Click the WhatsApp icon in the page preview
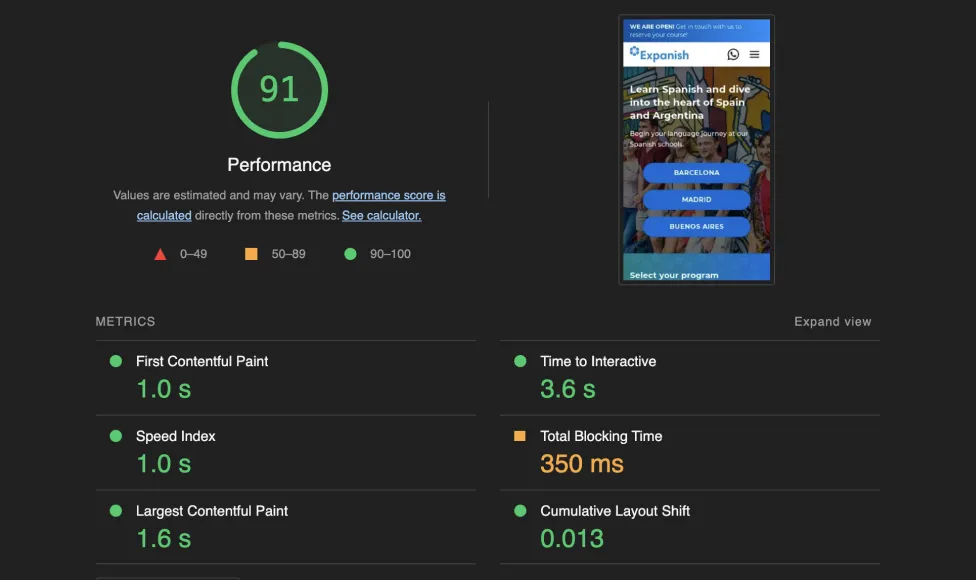This screenshot has height=580, width=976. (x=733, y=55)
